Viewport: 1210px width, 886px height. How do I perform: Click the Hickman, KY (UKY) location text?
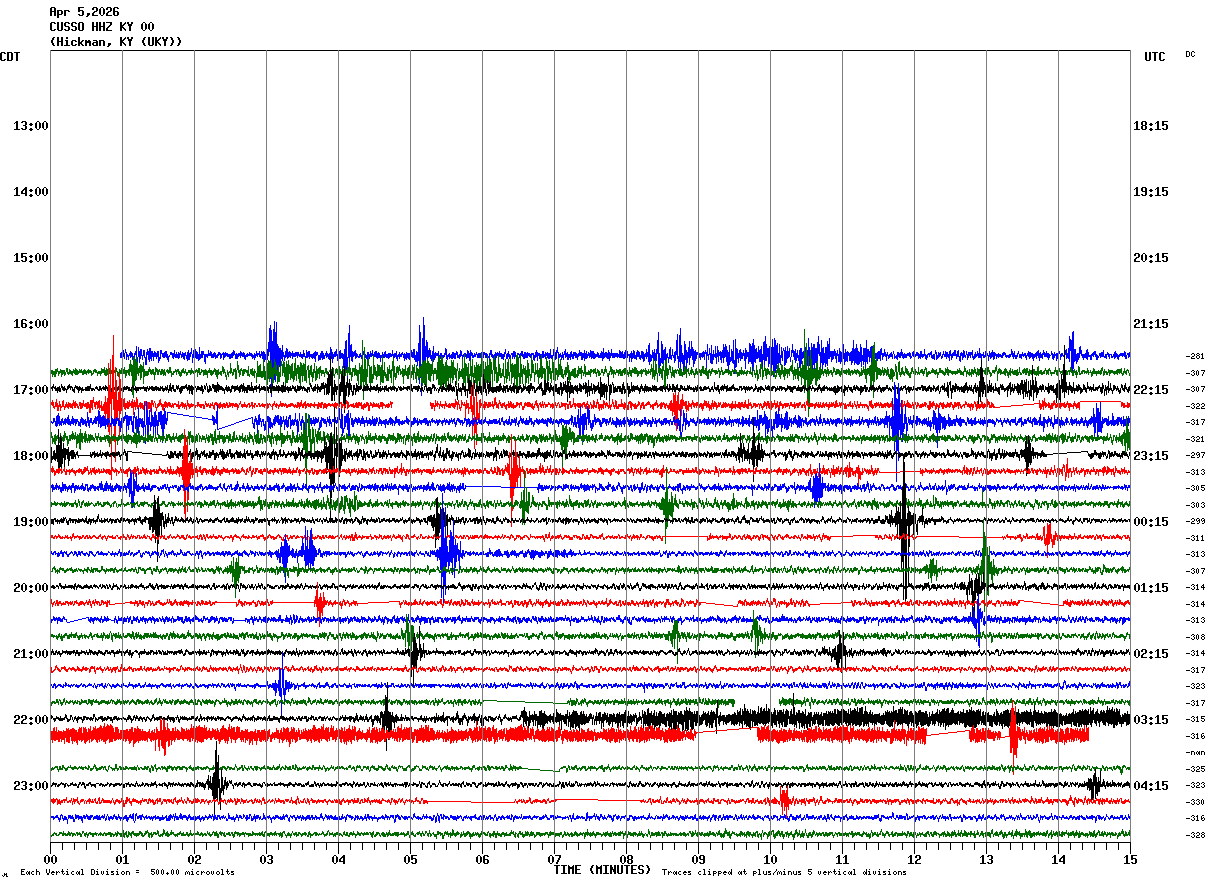coord(116,42)
